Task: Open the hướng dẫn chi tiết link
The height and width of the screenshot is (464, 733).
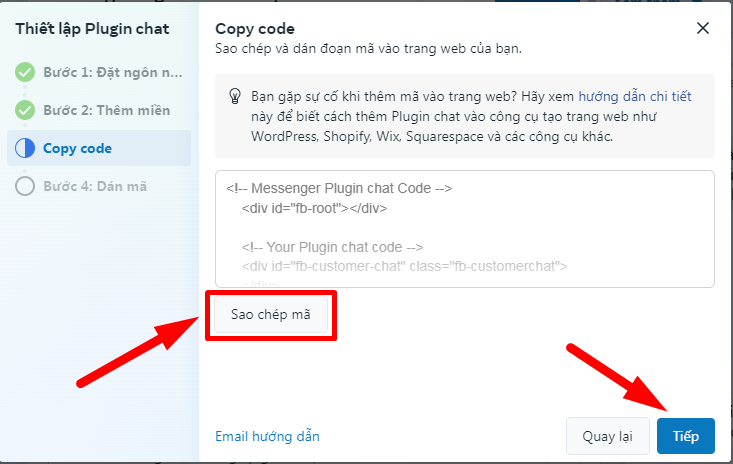Action: [634, 96]
